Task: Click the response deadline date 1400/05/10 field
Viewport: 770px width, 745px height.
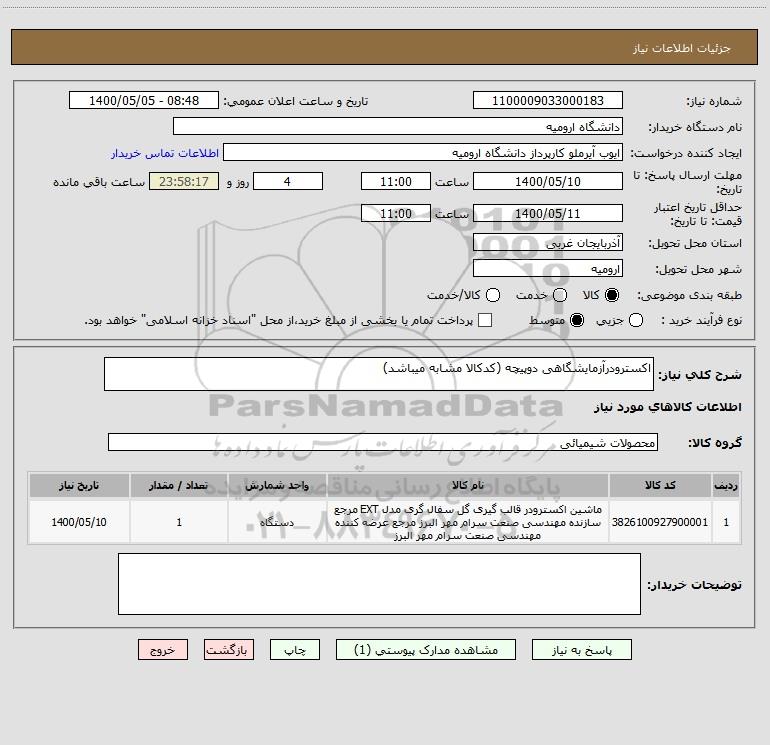Action: pos(548,182)
